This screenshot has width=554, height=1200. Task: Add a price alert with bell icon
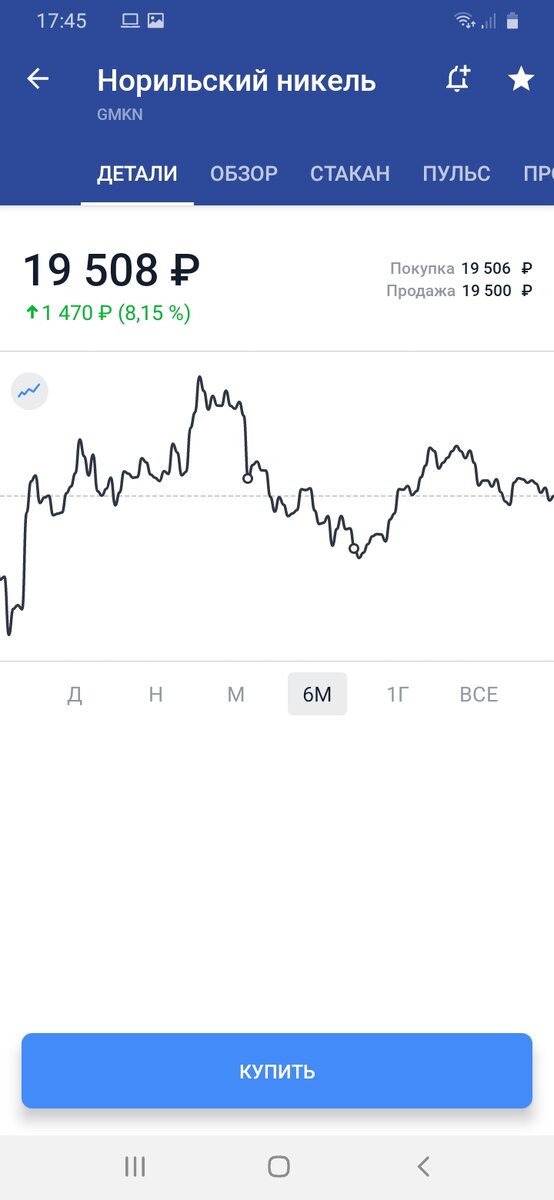[458, 79]
